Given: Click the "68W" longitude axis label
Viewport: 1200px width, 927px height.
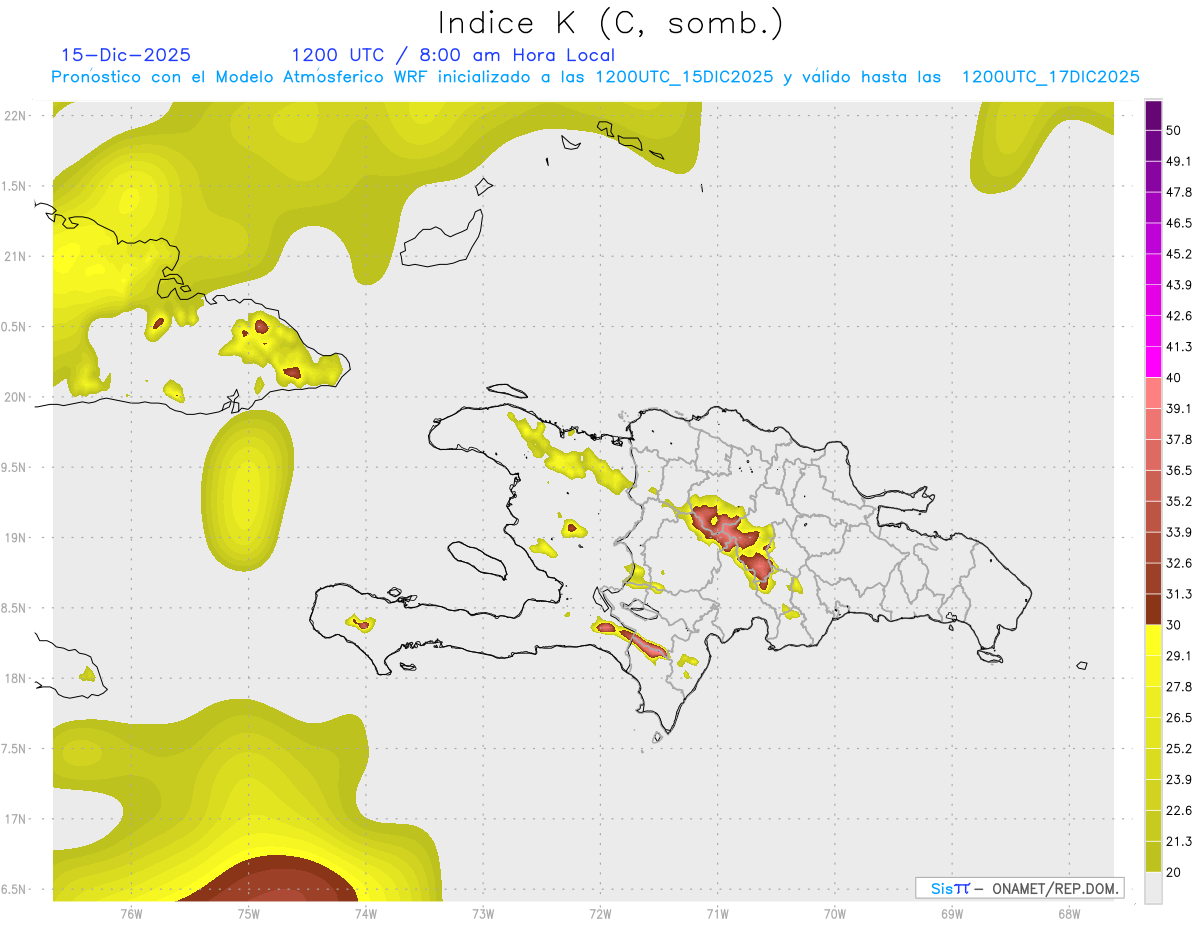Looking at the screenshot, I should point(1068,913).
